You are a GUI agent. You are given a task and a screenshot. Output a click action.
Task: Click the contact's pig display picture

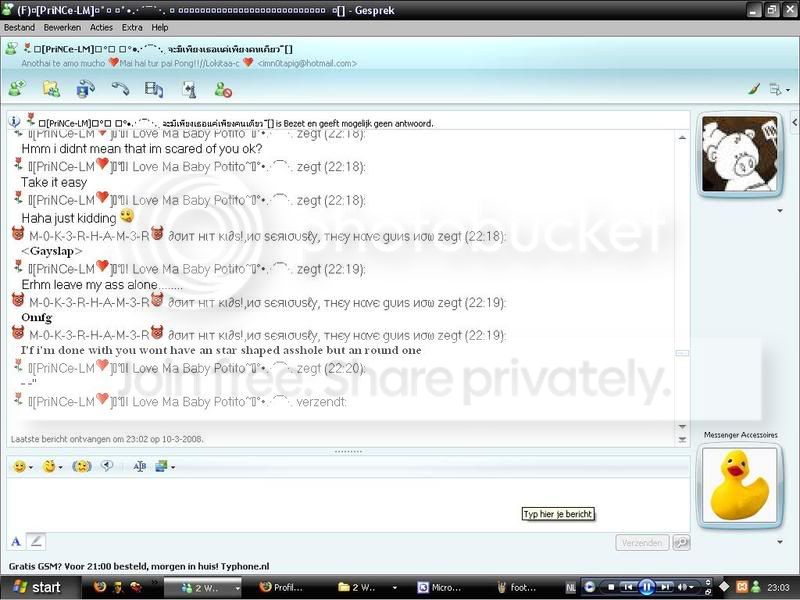[740, 154]
